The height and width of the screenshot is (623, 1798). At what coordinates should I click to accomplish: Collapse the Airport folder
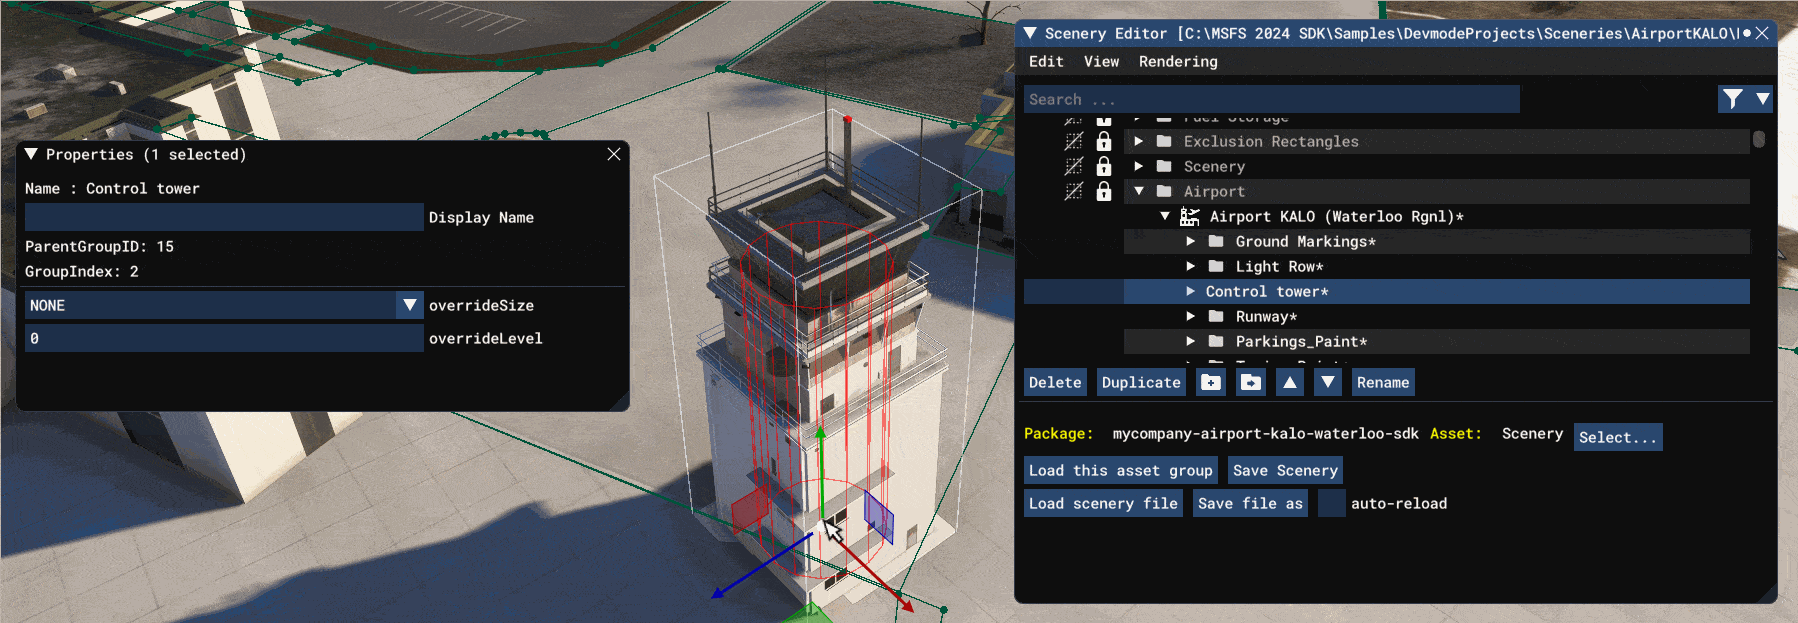[1138, 191]
